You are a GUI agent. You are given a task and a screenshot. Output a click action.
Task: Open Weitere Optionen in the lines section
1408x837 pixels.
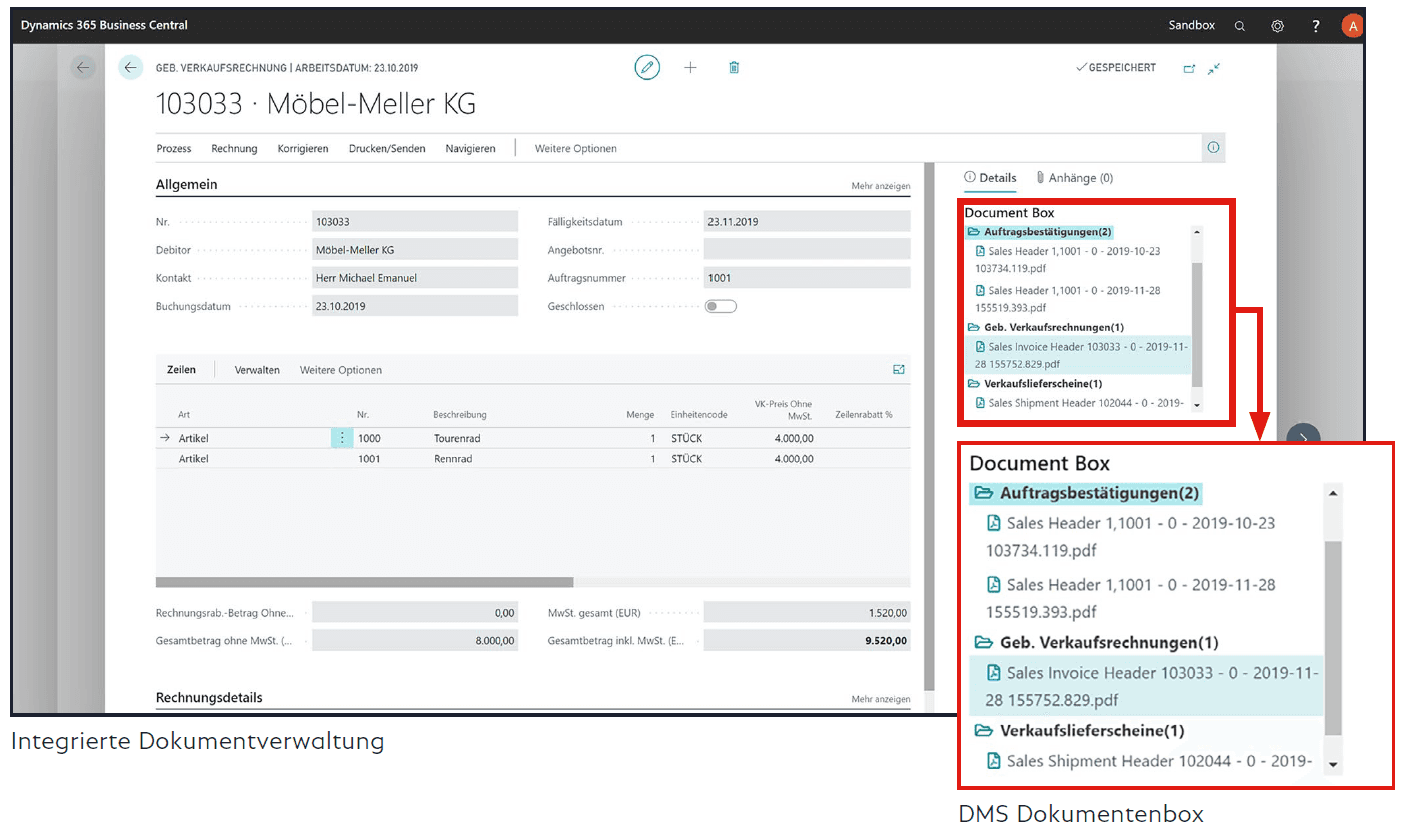click(x=341, y=370)
